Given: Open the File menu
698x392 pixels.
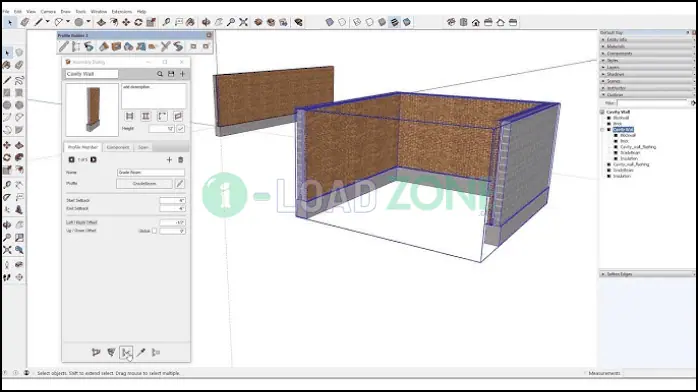Looking at the screenshot, I should (6, 12).
